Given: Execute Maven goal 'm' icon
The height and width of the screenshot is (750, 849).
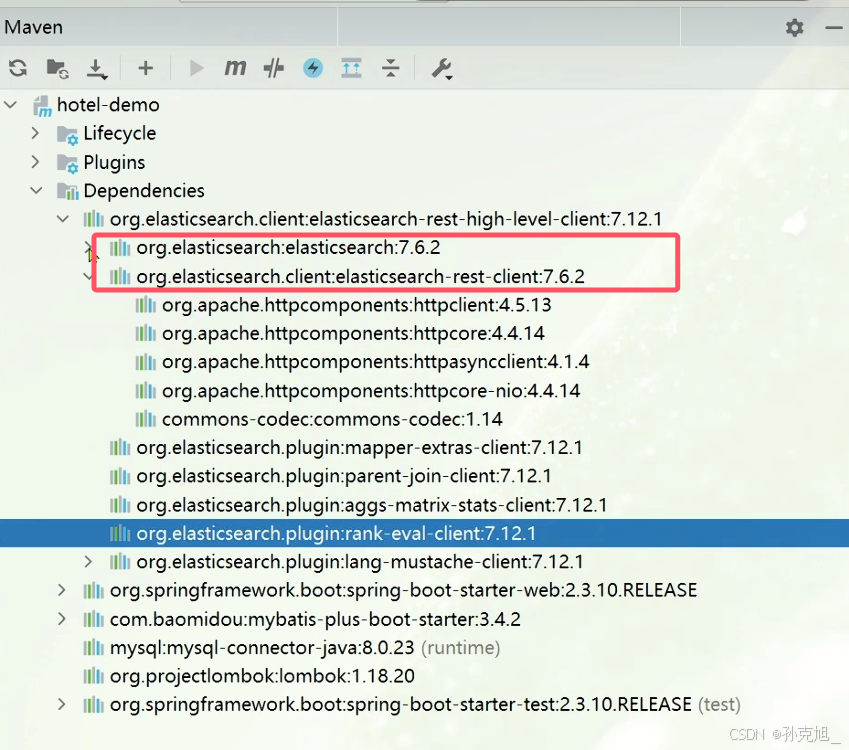Looking at the screenshot, I should 235,68.
